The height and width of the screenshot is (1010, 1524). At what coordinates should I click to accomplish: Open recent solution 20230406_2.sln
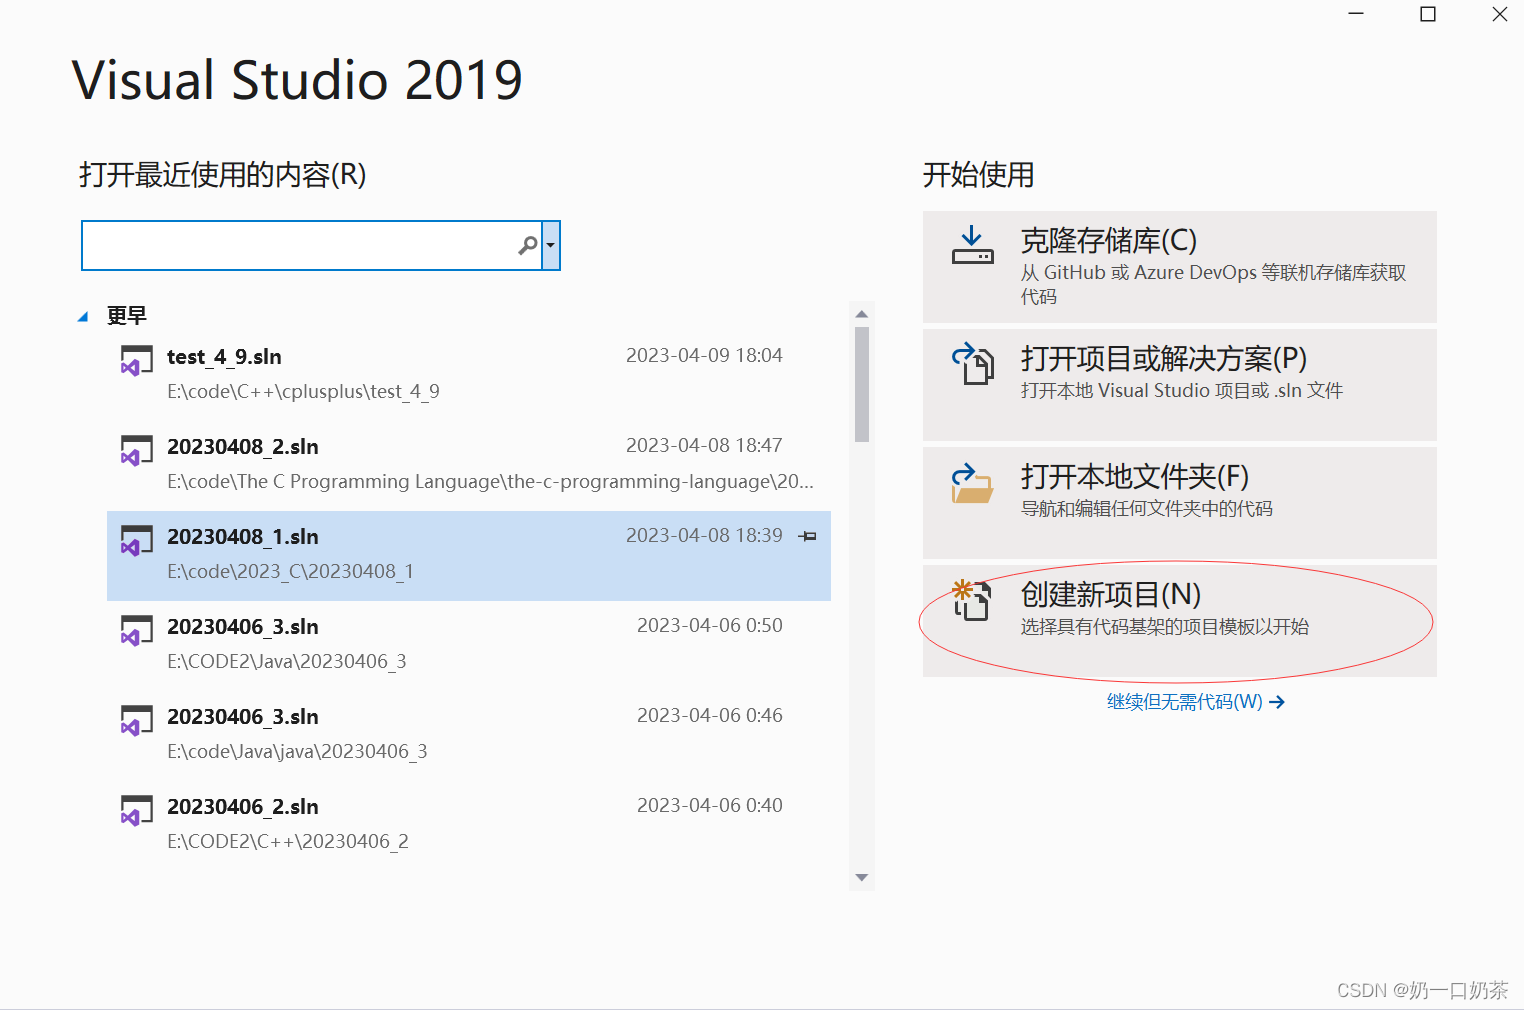click(469, 826)
